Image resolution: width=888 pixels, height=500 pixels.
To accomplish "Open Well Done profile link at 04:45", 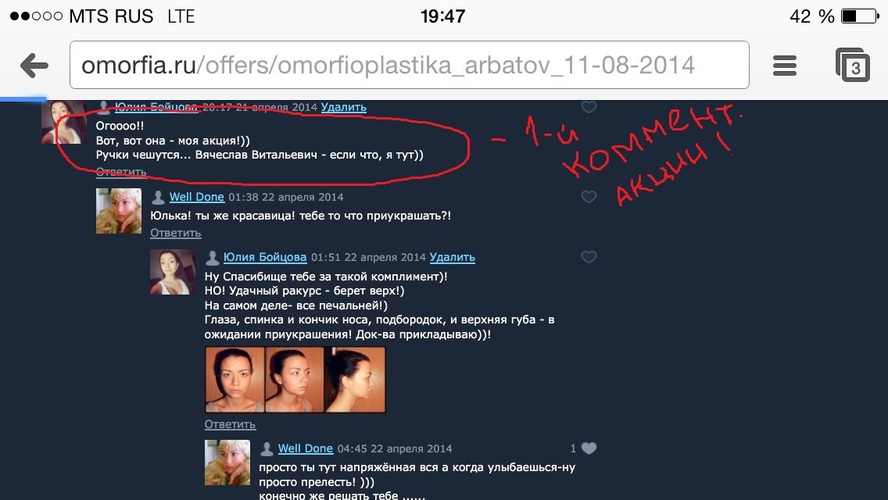I will pos(305,448).
